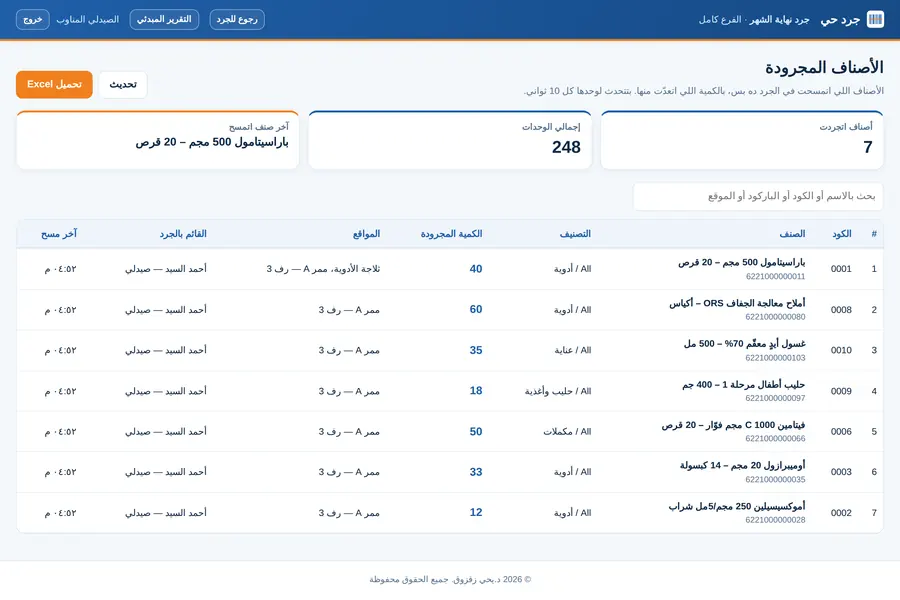This screenshot has width=900, height=600.
Task: Click counted quantity 50 for فيتامين C
Action: (x=476, y=432)
